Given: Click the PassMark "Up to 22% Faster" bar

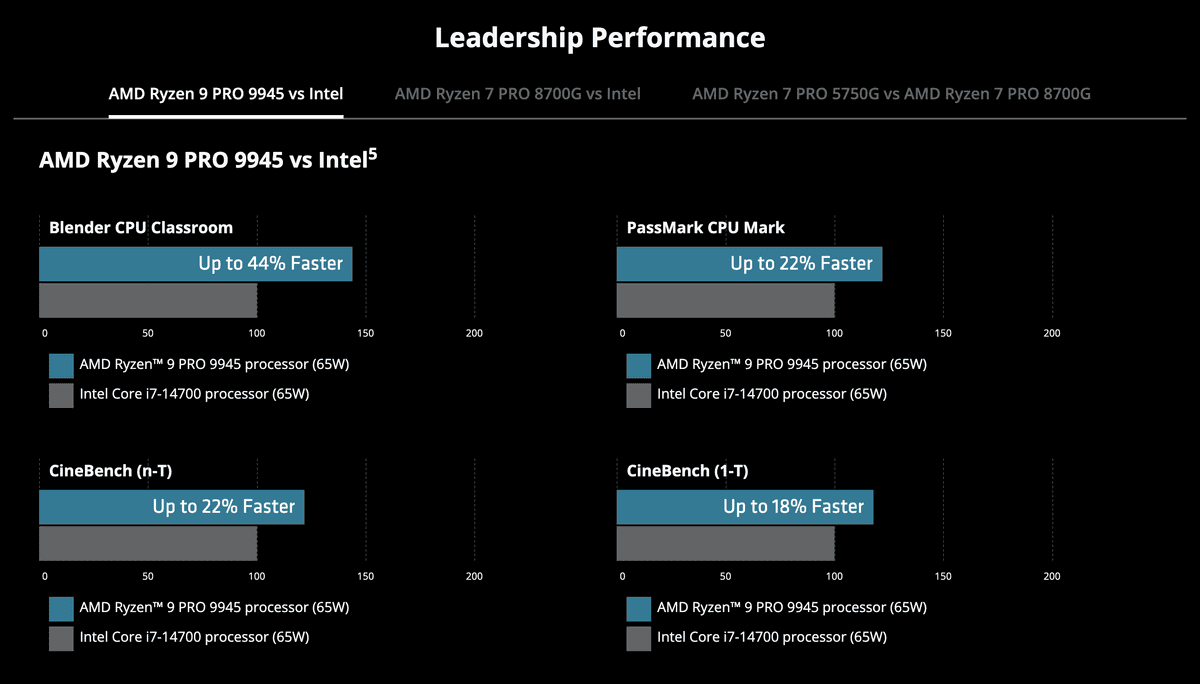Looking at the screenshot, I should click(749, 264).
